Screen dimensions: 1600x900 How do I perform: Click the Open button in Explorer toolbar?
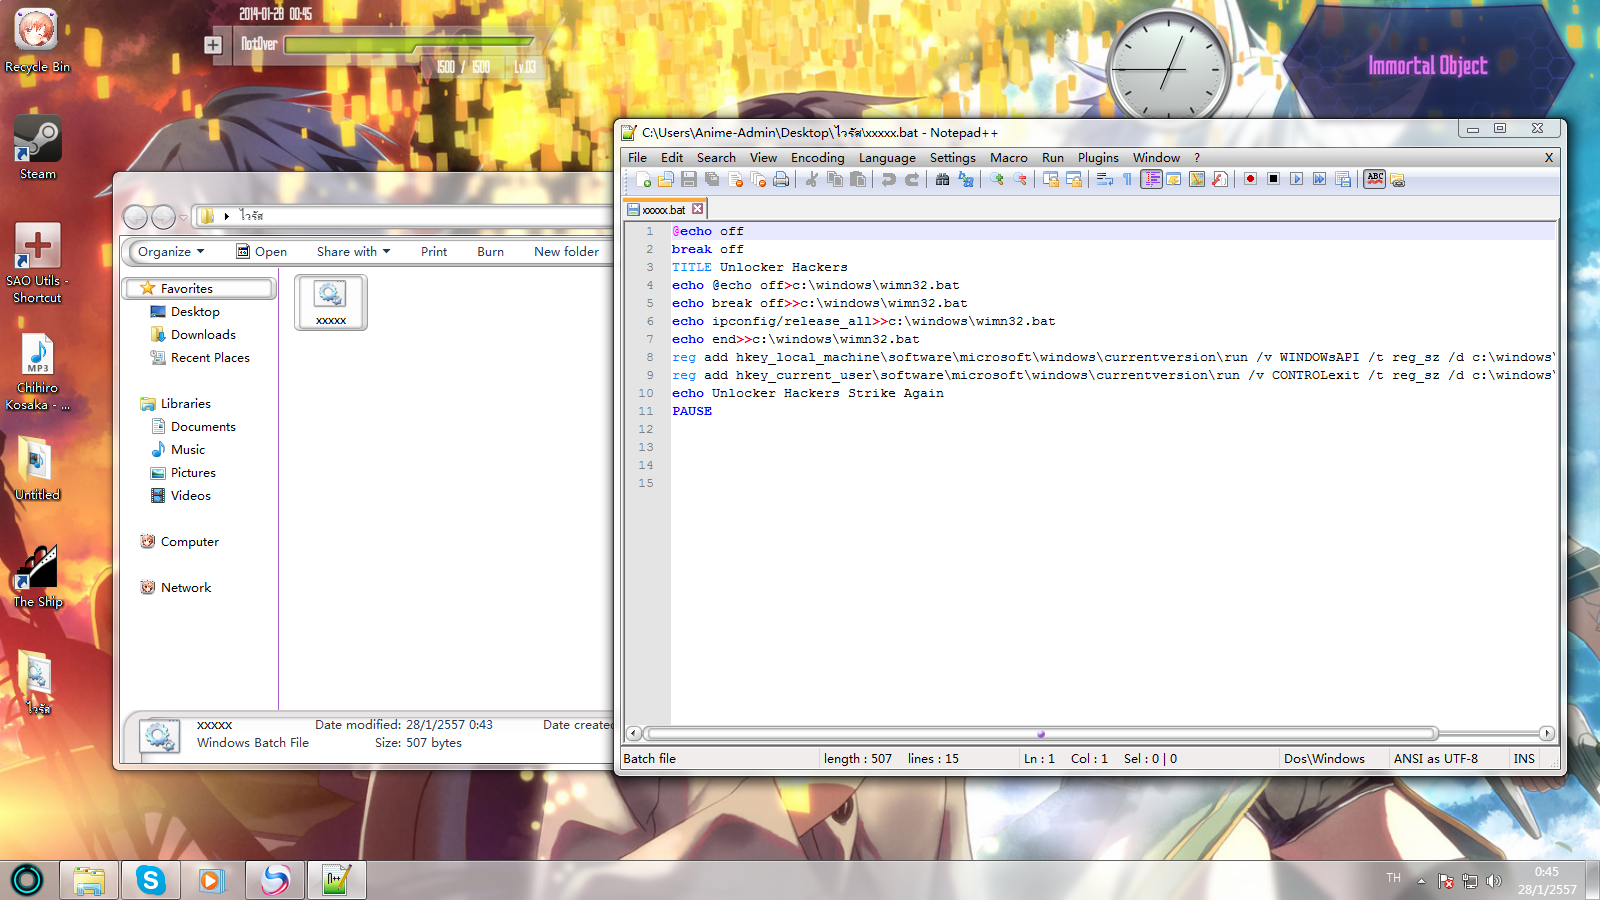tap(262, 252)
